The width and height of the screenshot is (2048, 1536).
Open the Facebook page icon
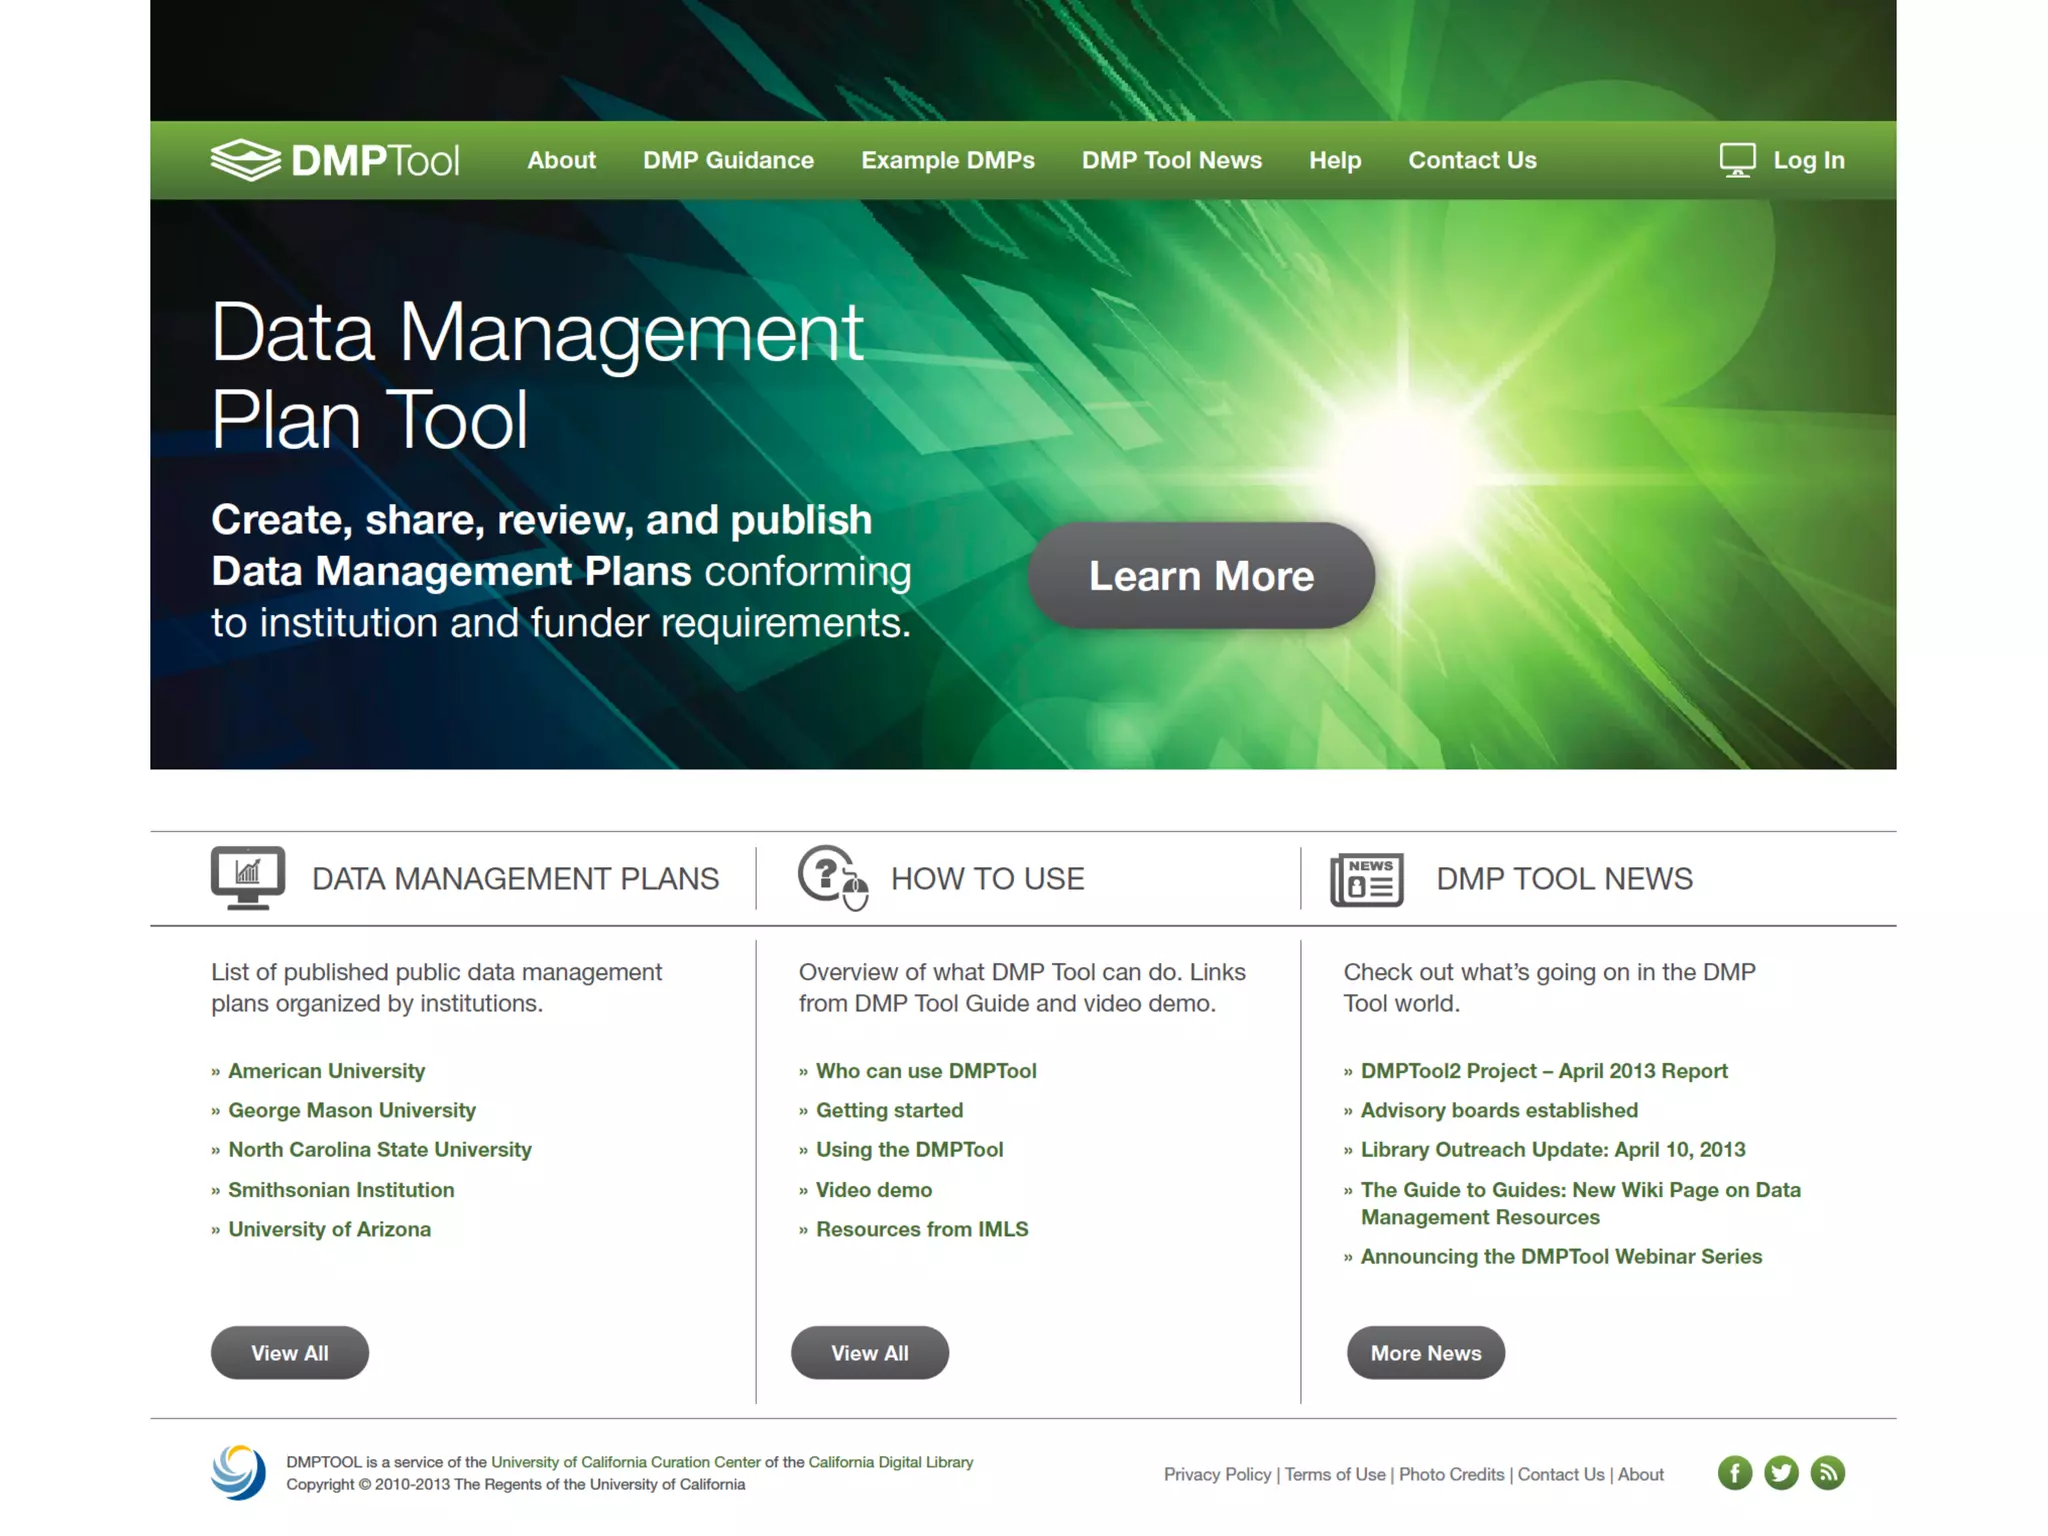pos(1734,1473)
